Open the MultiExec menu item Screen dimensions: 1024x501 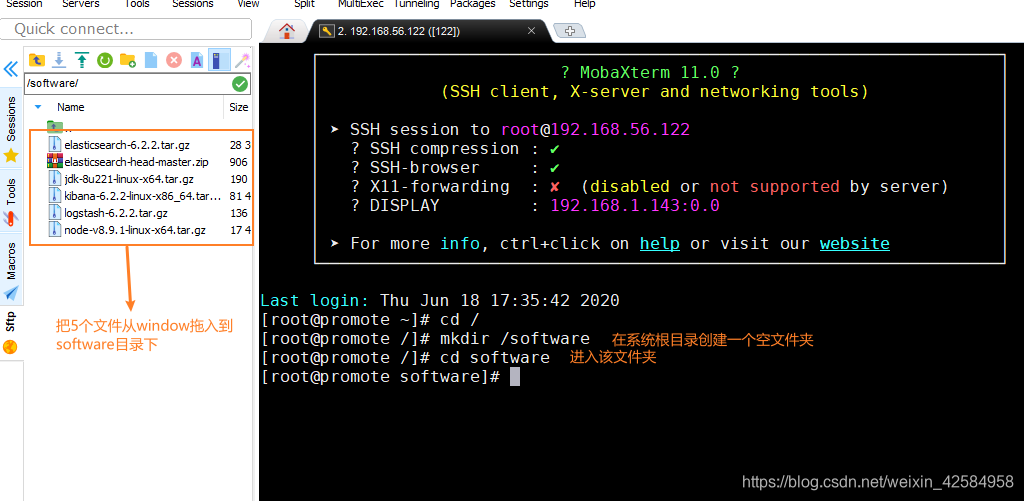(360, 4)
